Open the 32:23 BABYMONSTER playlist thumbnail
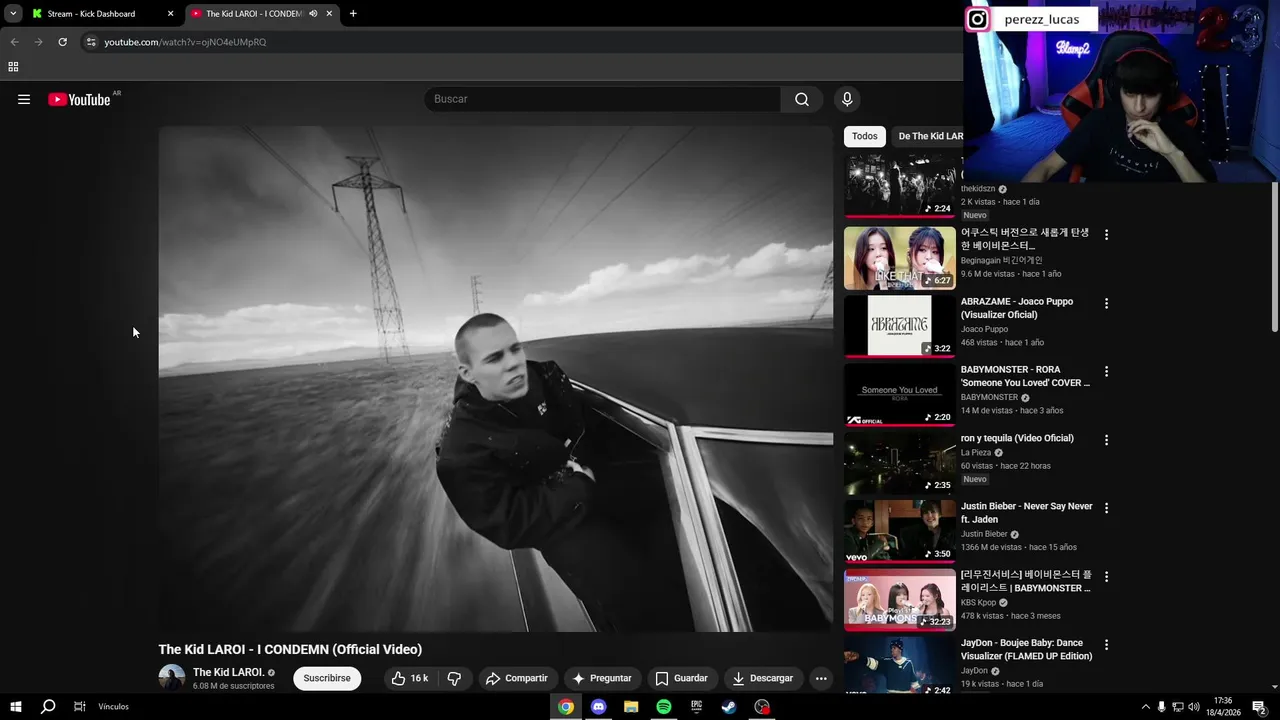The image size is (1280, 720). click(x=900, y=599)
